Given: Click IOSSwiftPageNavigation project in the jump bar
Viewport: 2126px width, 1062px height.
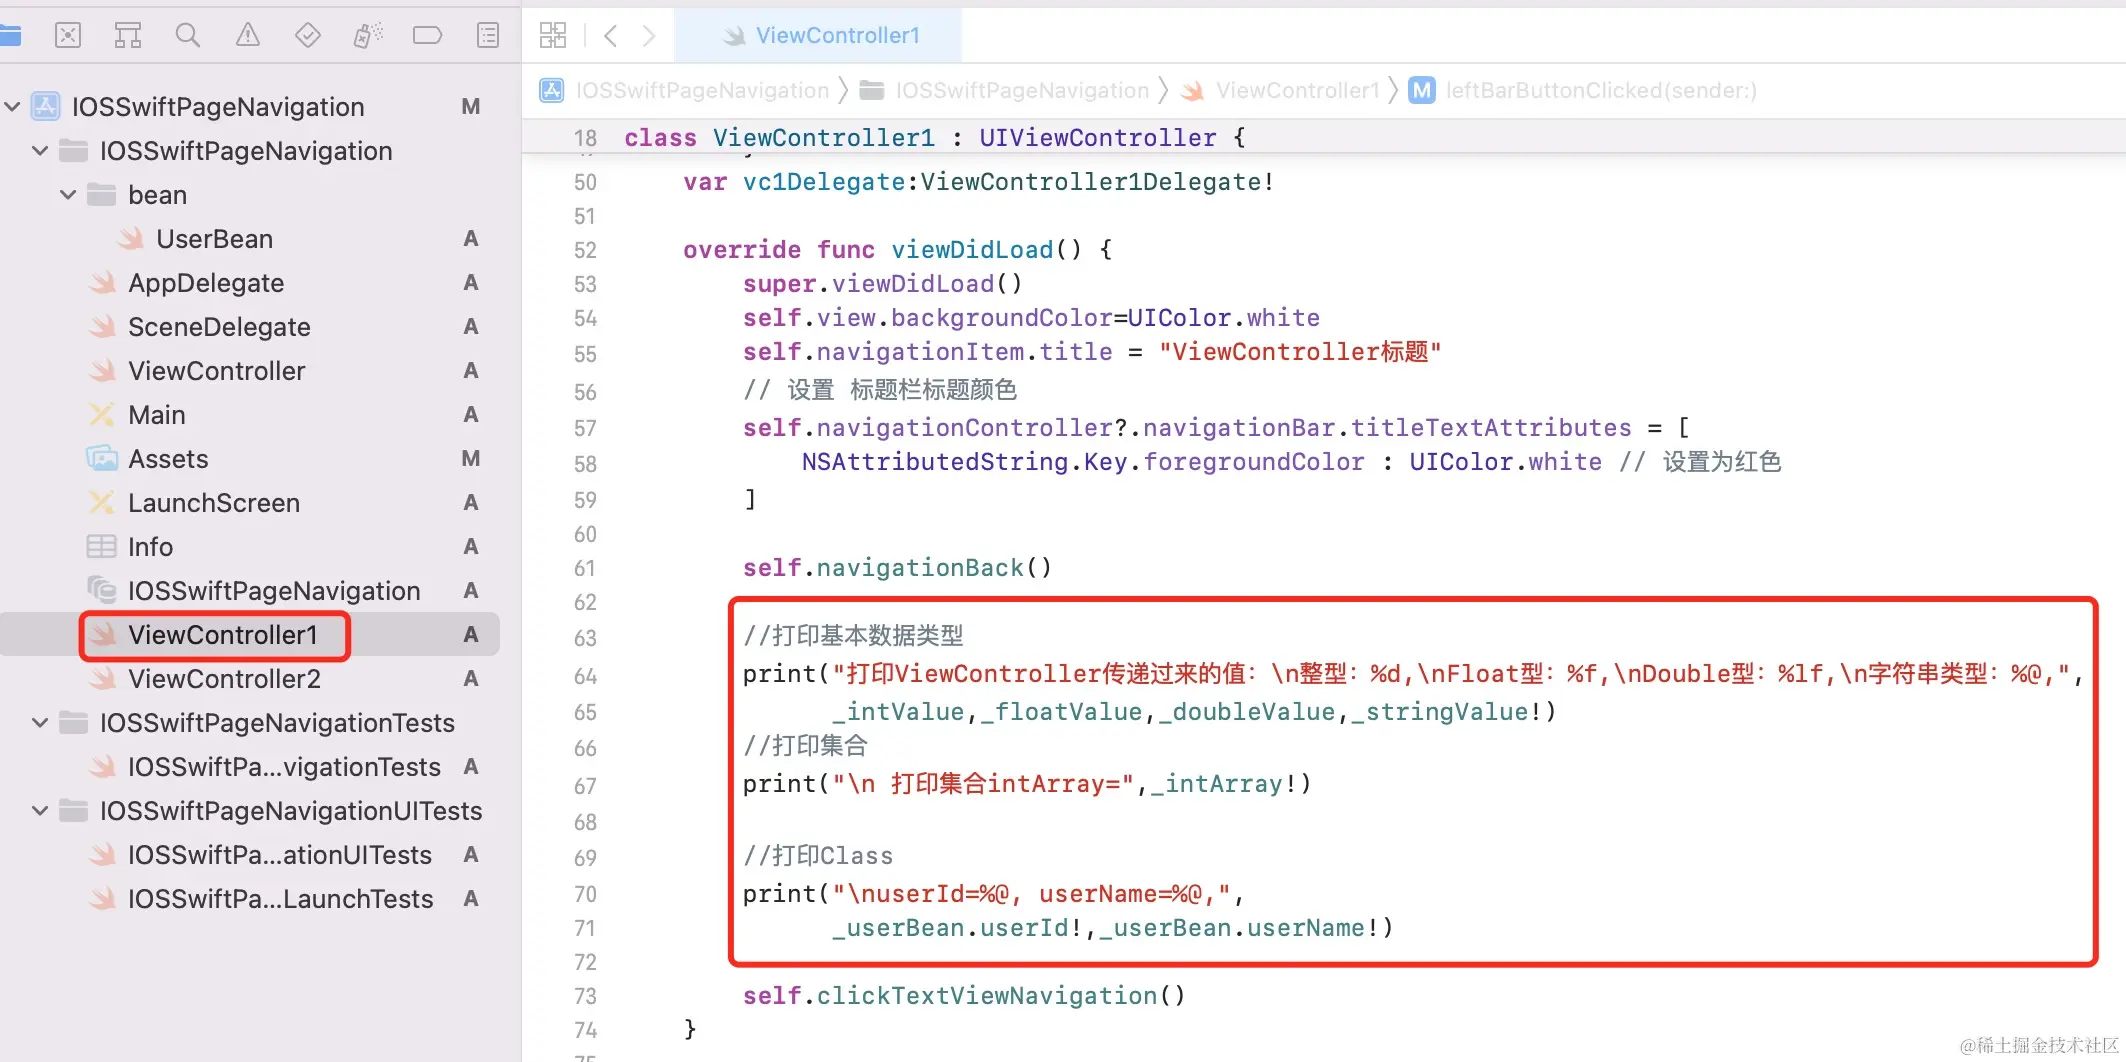Looking at the screenshot, I should coord(685,91).
